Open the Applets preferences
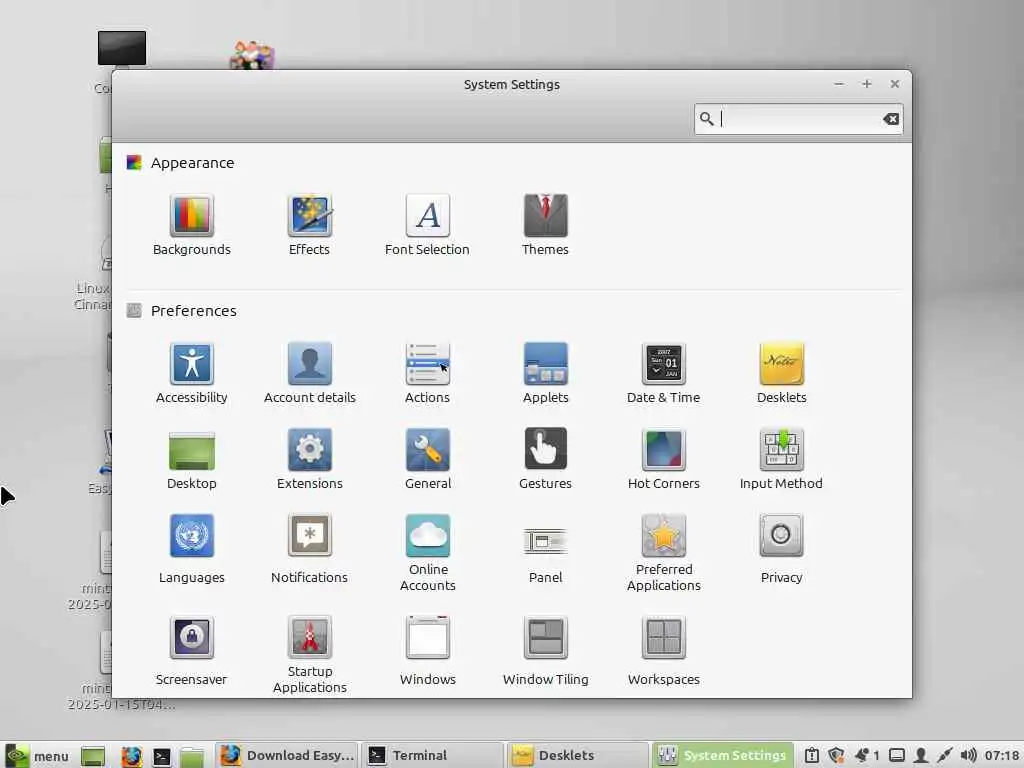The width and height of the screenshot is (1024, 768). [545, 373]
